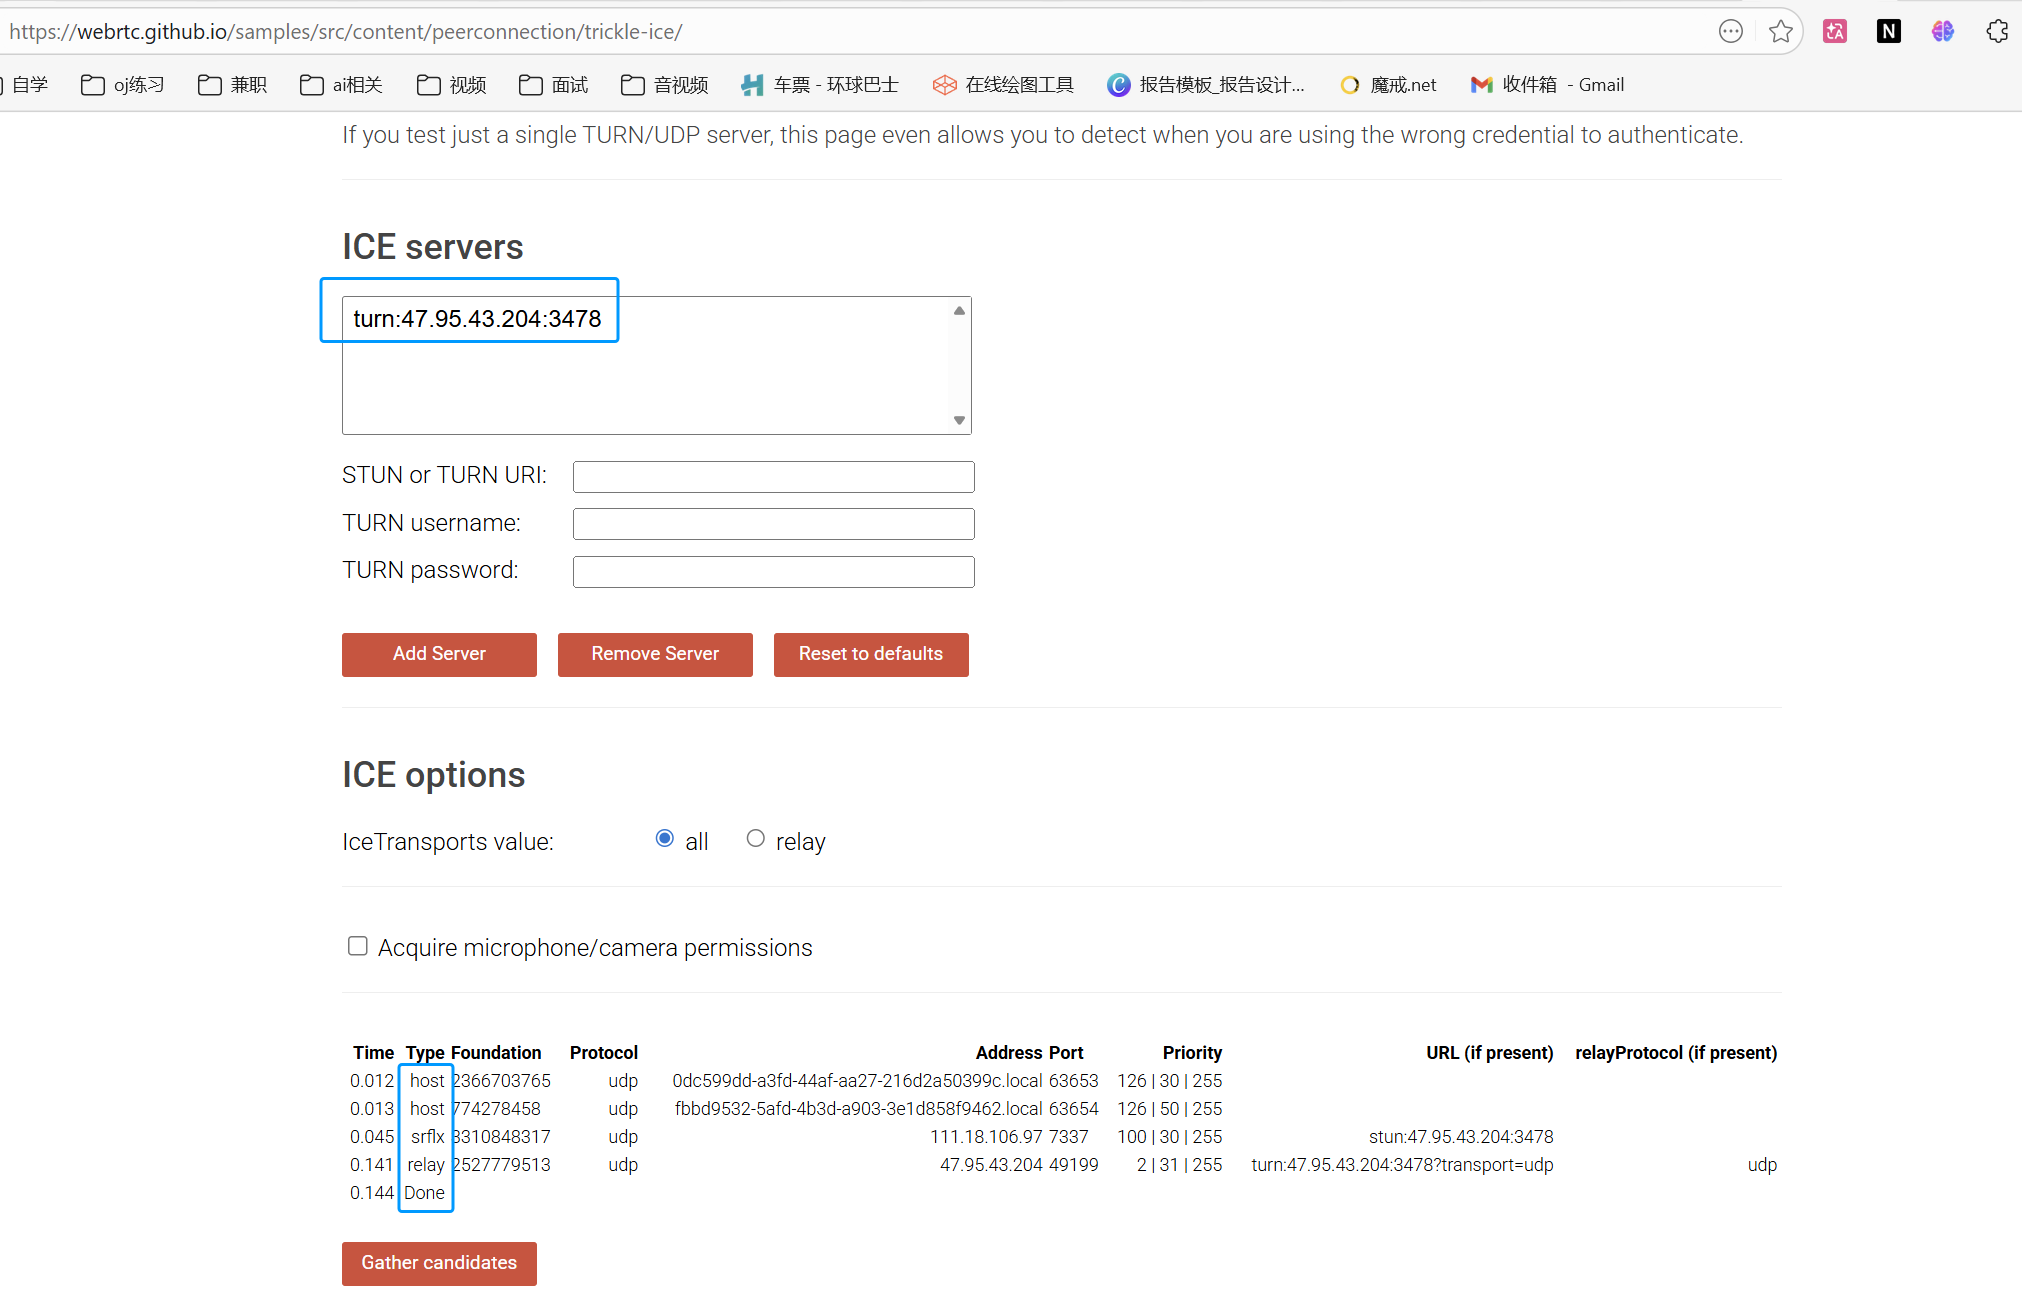Open the browser extensions puzzle icon
Viewport: 2022px width, 1297px height.
pos(1996,32)
